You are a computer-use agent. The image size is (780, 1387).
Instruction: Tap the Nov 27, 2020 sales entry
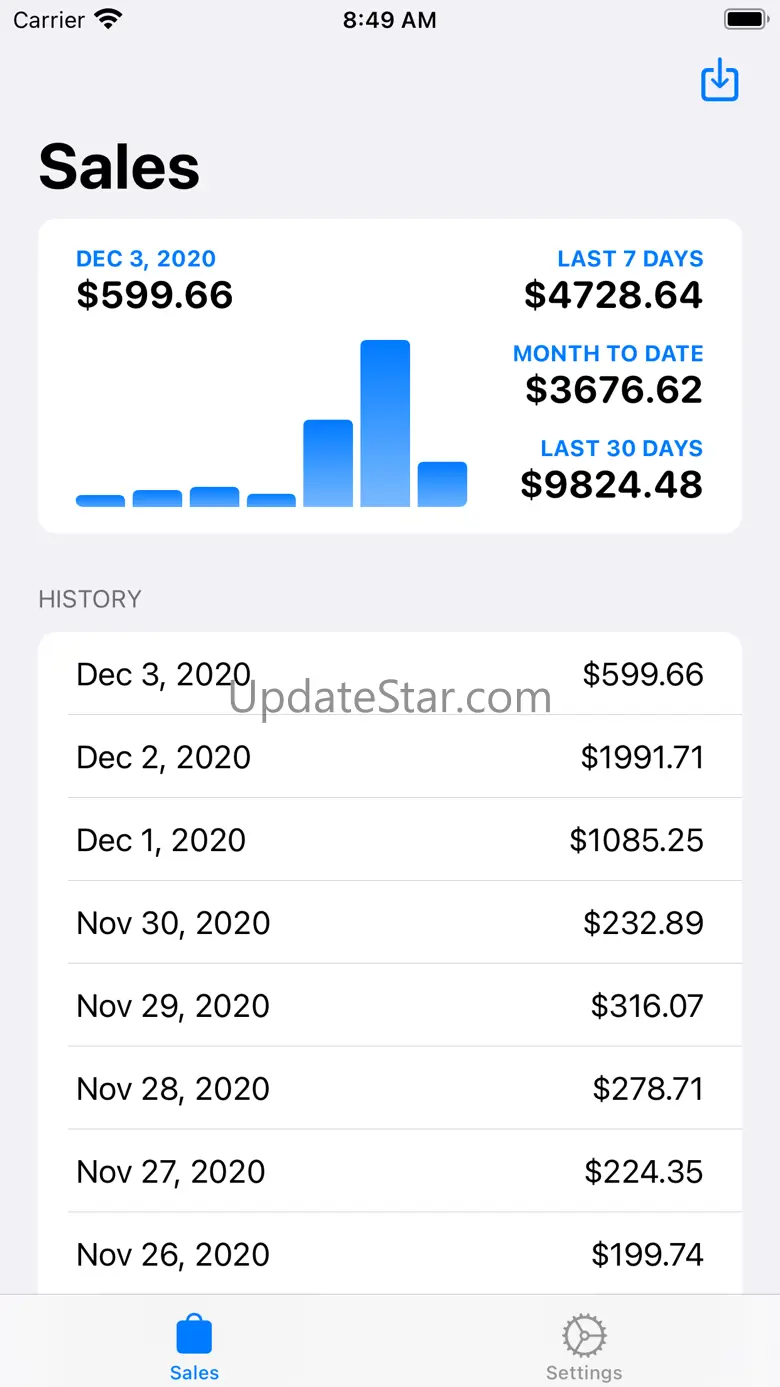click(390, 1172)
